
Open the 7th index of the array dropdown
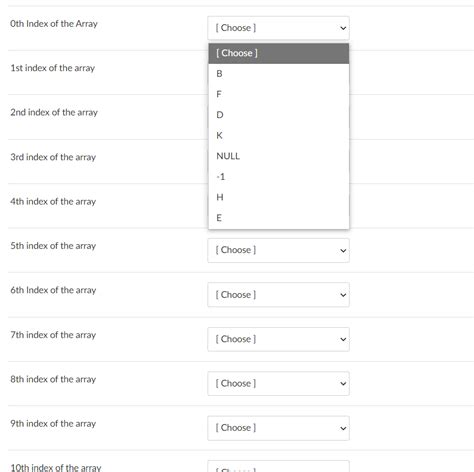pyautogui.click(x=278, y=339)
